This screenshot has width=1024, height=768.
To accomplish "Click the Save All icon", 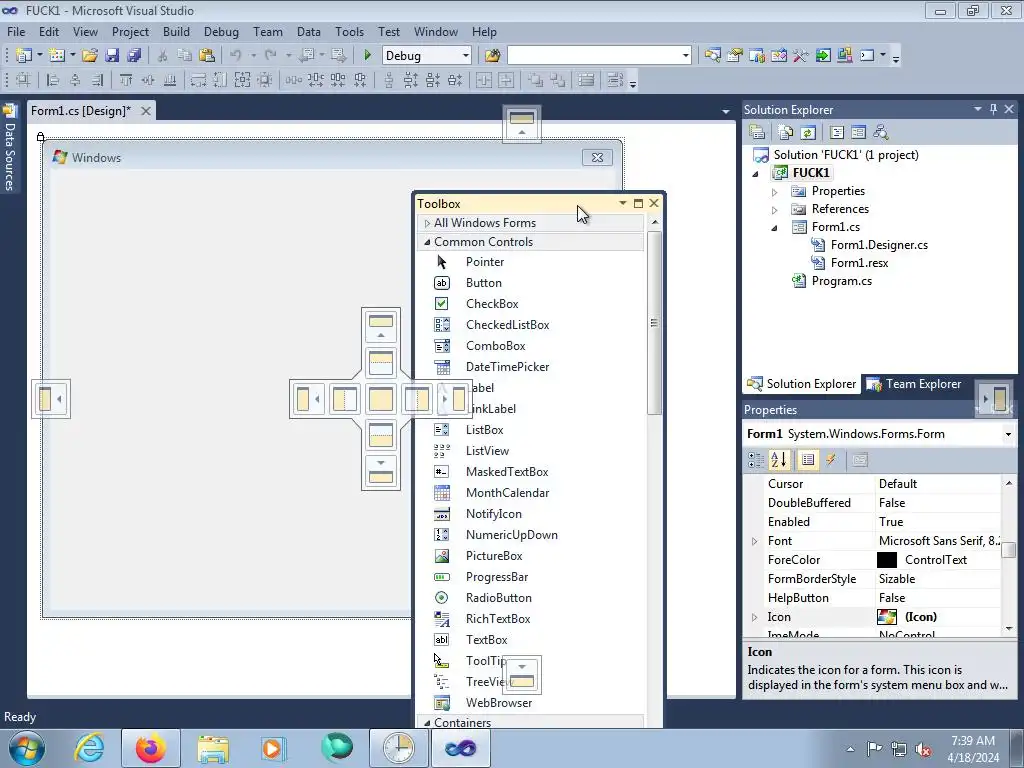I will pyautogui.click(x=135, y=56).
